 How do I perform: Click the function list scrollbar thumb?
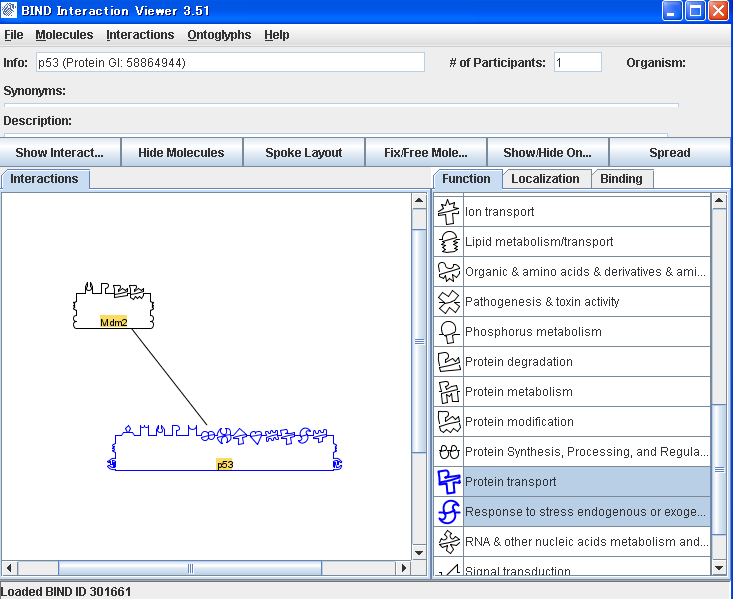click(719, 469)
